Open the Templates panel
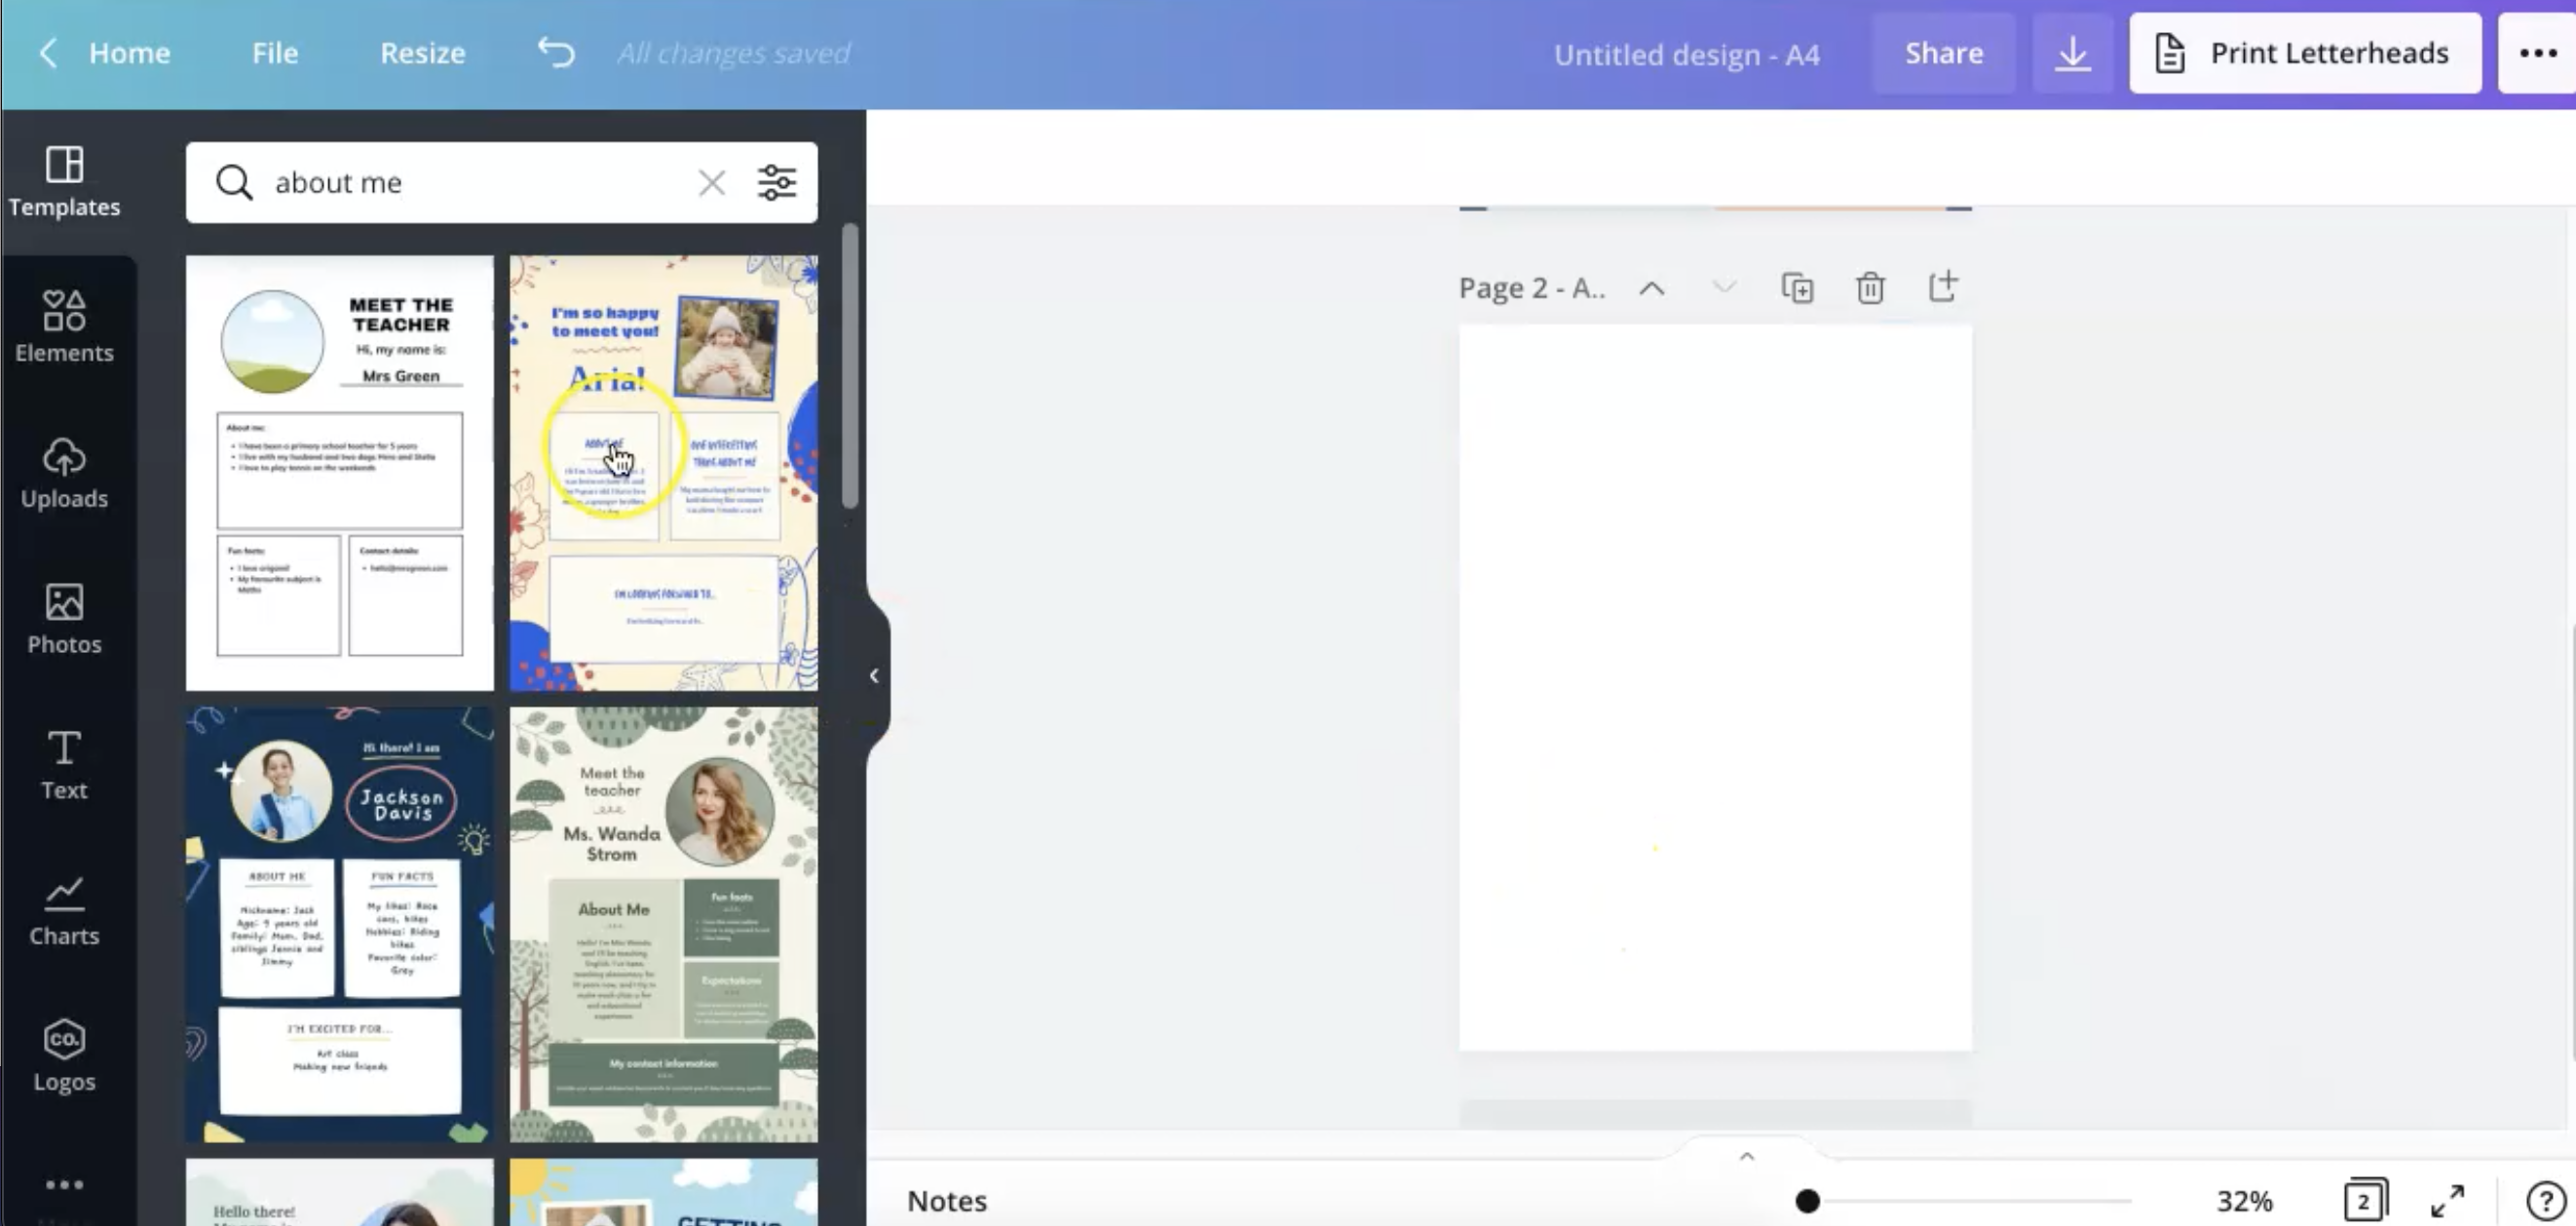The height and width of the screenshot is (1226, 2576). 65,182
